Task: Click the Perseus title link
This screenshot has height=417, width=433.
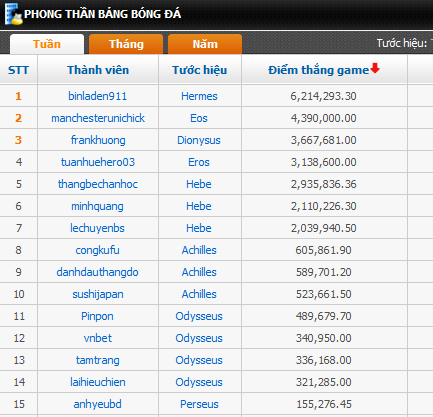Action: (199, 404)
